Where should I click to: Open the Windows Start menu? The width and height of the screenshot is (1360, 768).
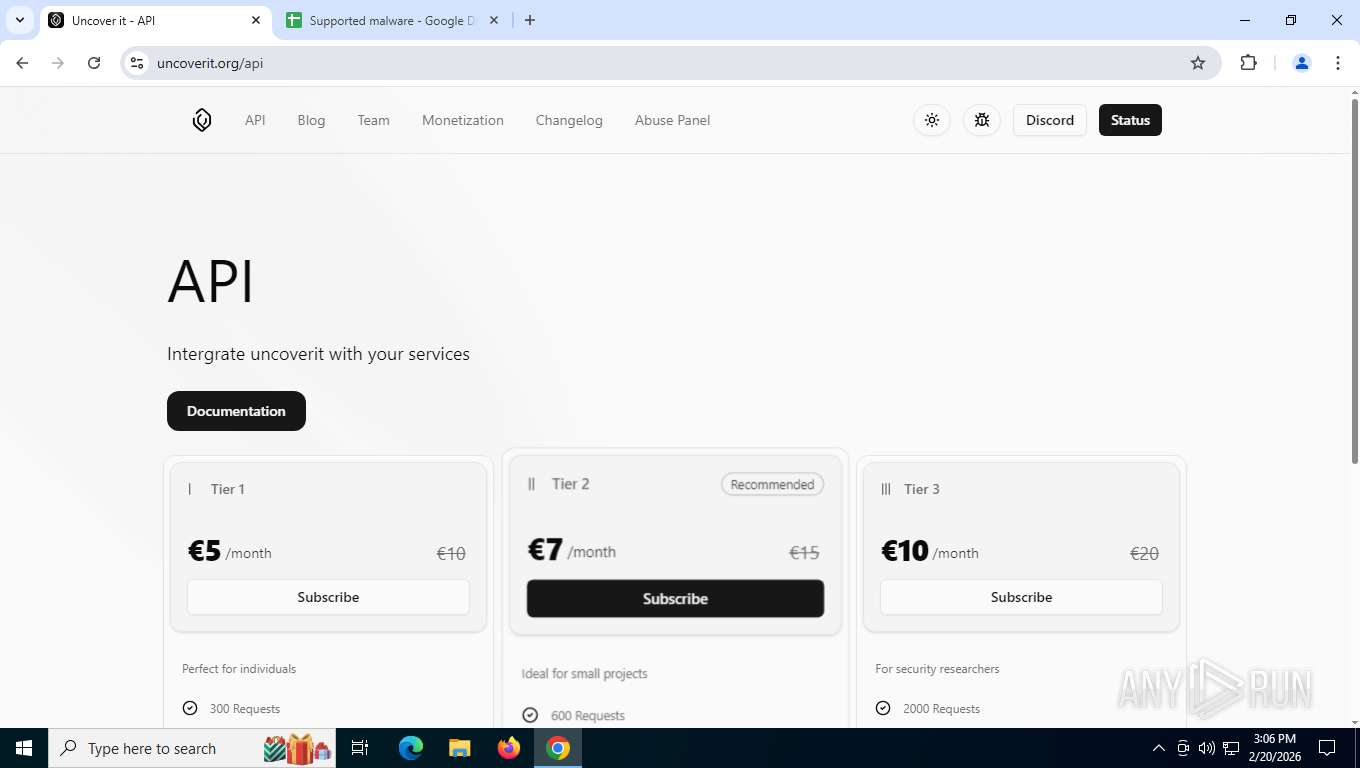click(x=23, y=748)
